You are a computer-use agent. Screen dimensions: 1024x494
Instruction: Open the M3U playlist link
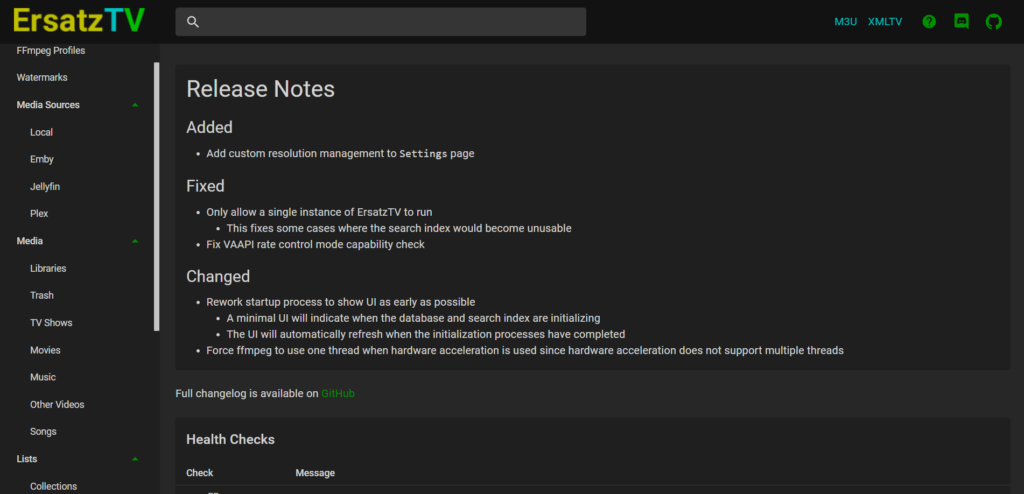[845, 22]
